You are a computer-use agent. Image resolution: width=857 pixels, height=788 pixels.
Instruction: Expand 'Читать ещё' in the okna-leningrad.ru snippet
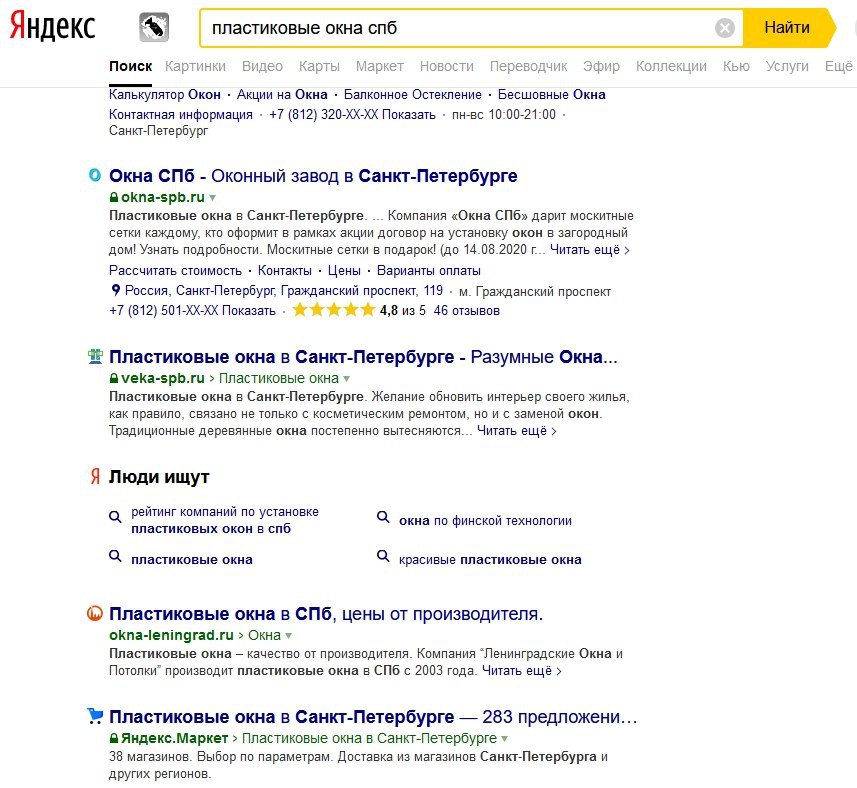click(522, 671)
